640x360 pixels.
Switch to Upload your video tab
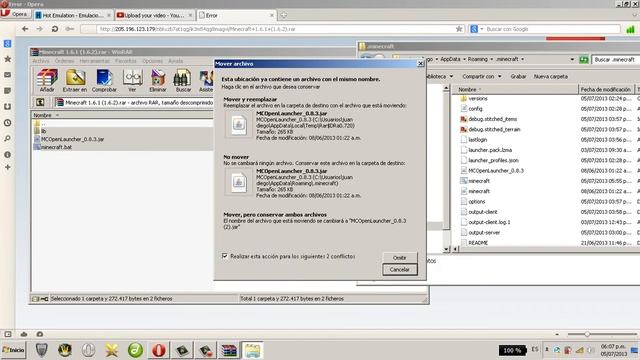[x=154, y=15]
